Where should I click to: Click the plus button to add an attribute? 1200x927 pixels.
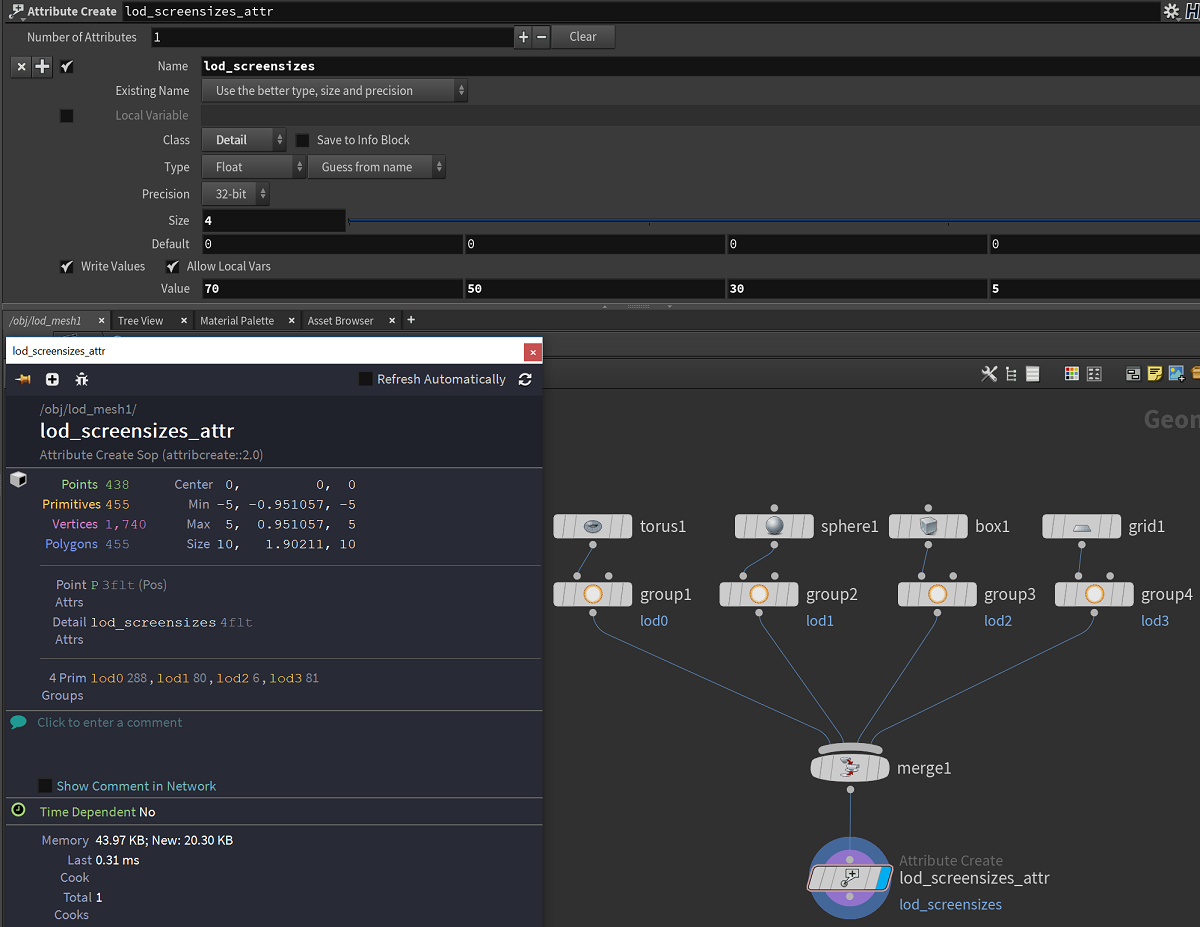pyautogui.click(x=523, y=37)
